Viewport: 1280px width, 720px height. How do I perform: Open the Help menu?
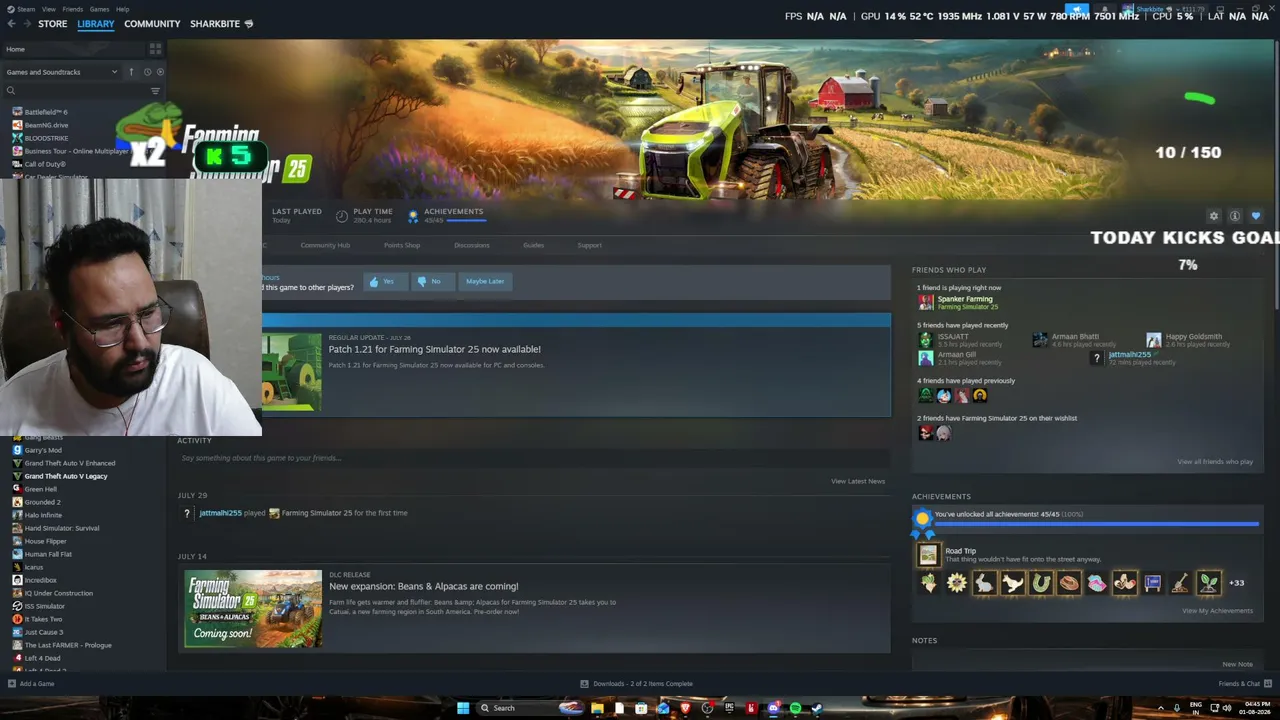coord(122,9)
